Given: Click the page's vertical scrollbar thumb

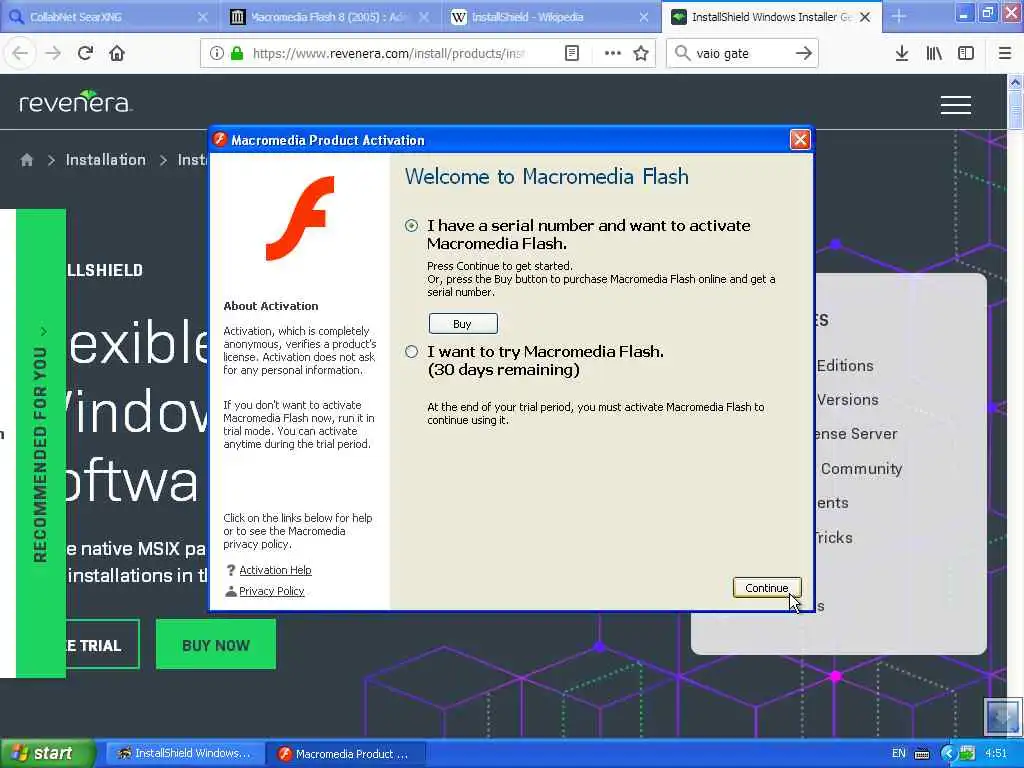Looking at the screenshot, I should (x=1015, y=110).
